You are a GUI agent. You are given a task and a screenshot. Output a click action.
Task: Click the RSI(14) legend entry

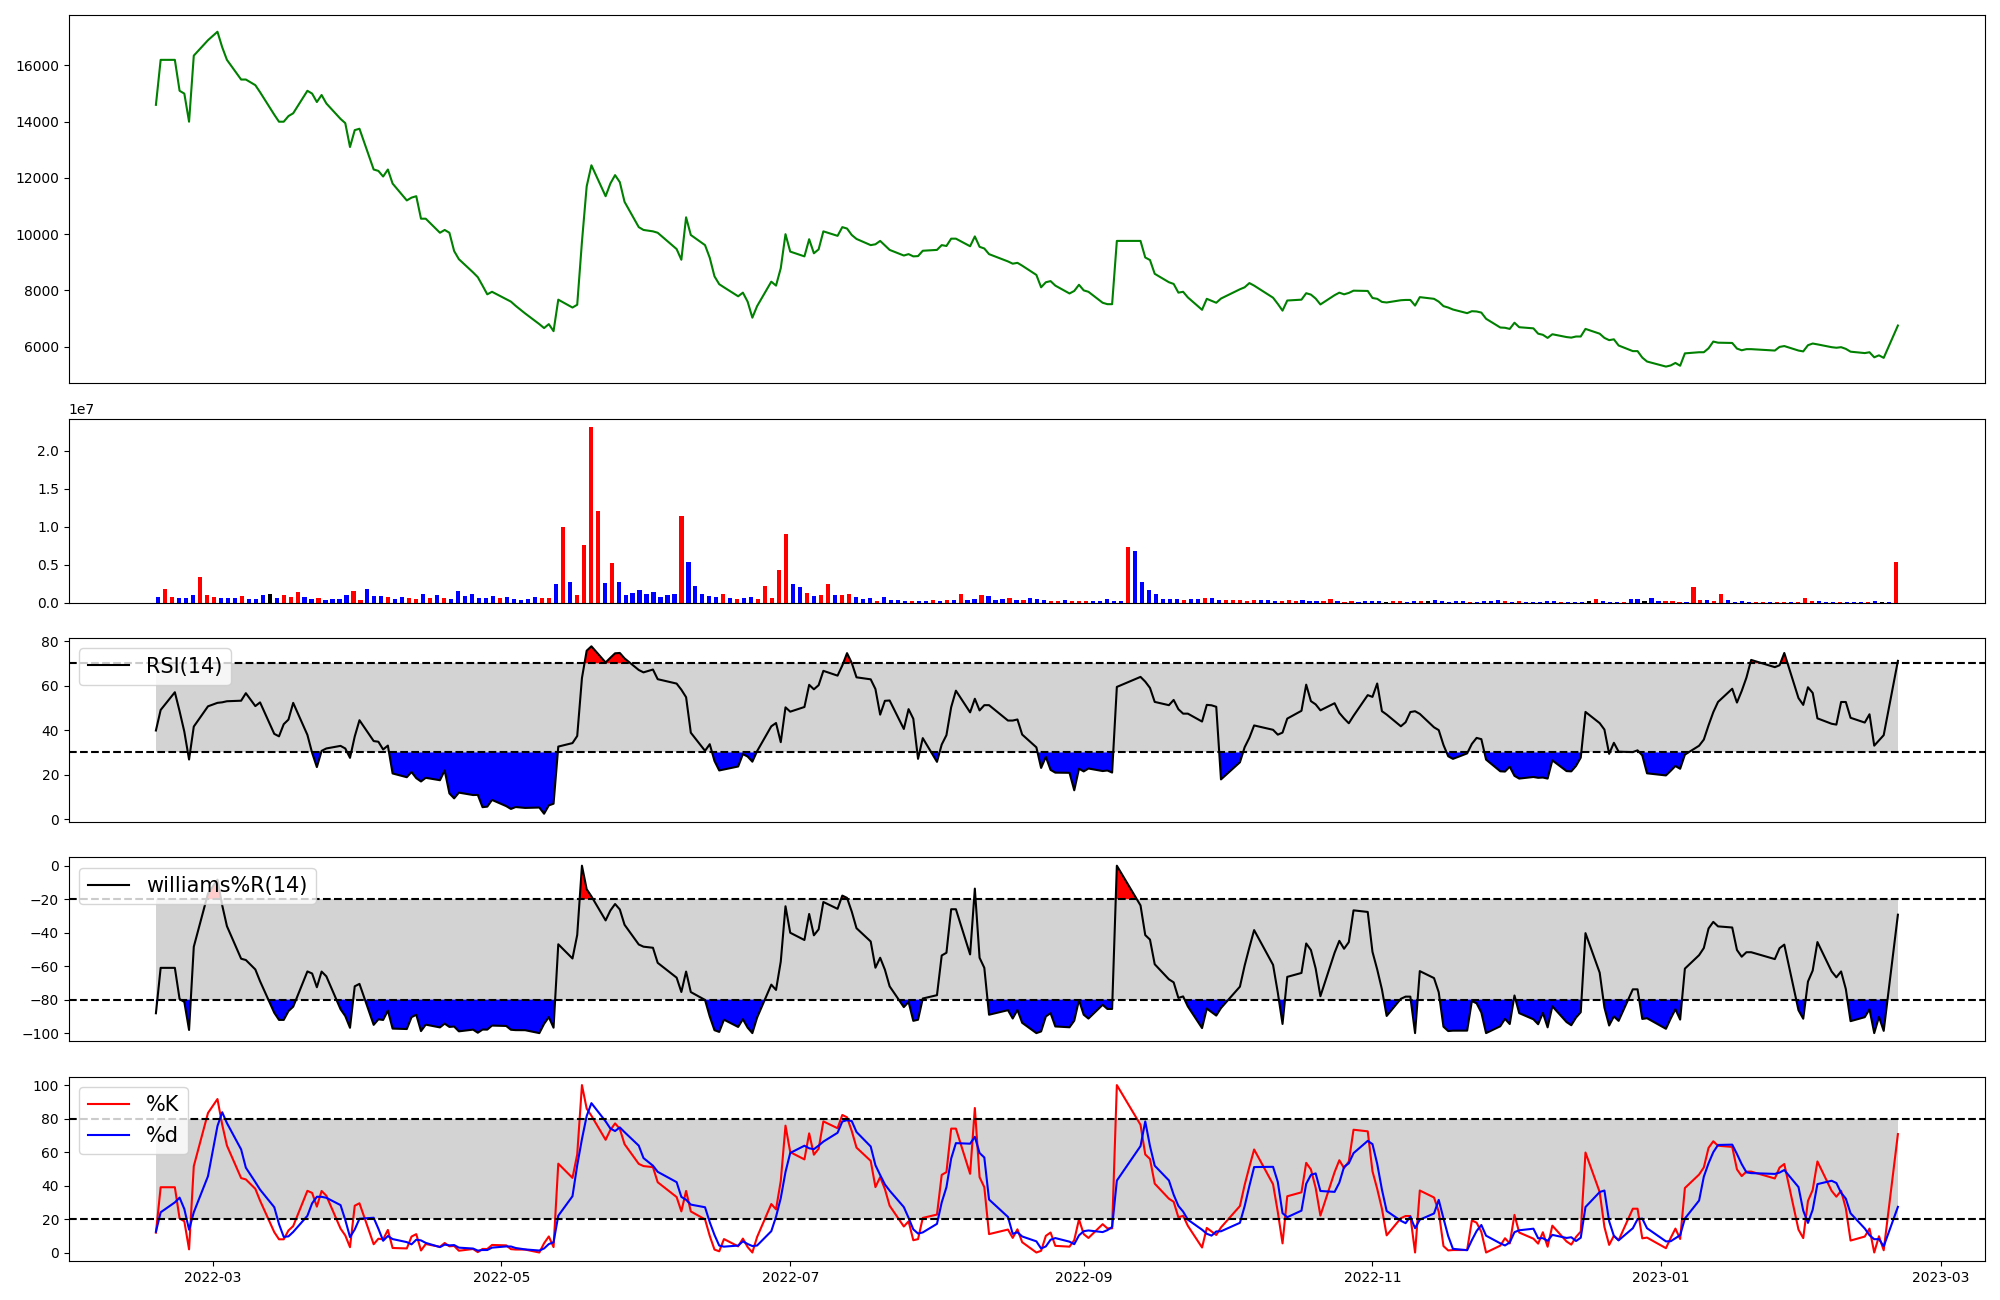[184, 666]
